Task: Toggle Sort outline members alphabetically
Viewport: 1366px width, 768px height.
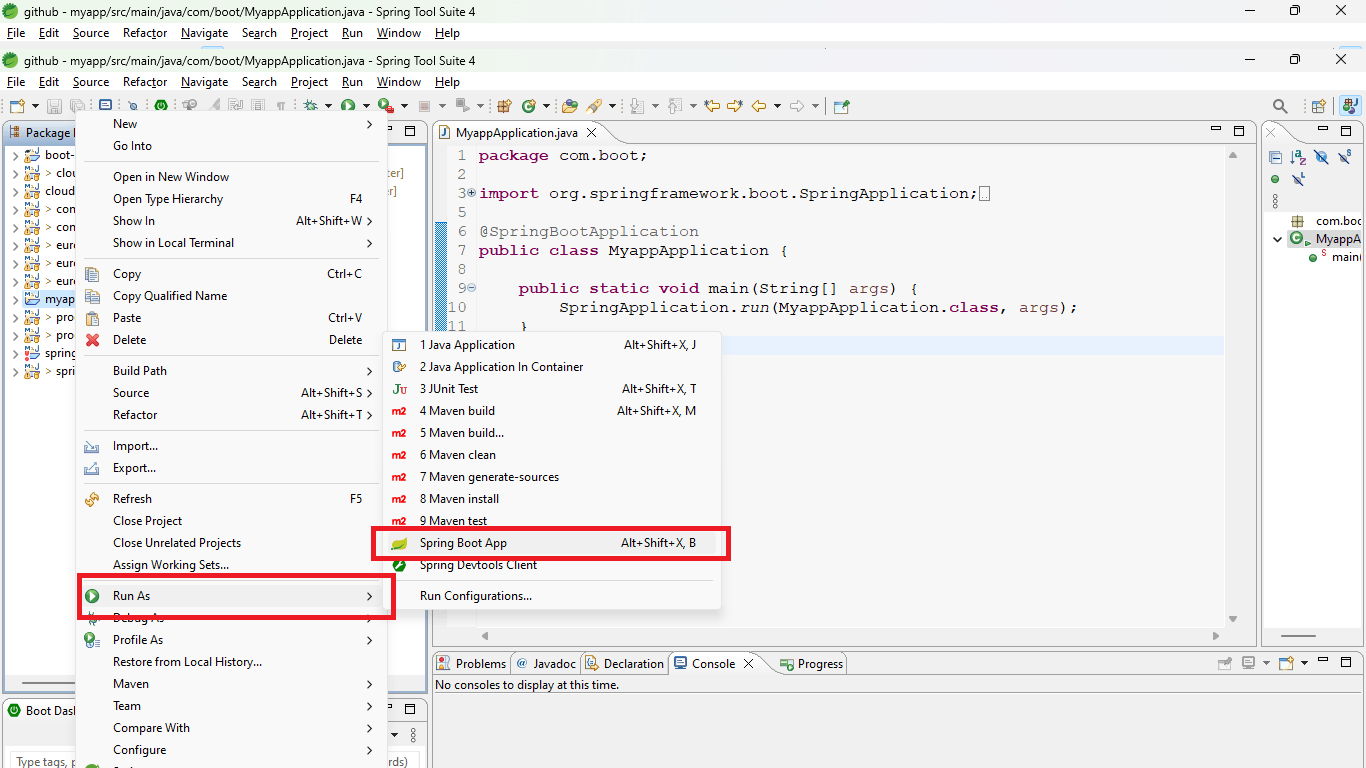Action: 1297,157
